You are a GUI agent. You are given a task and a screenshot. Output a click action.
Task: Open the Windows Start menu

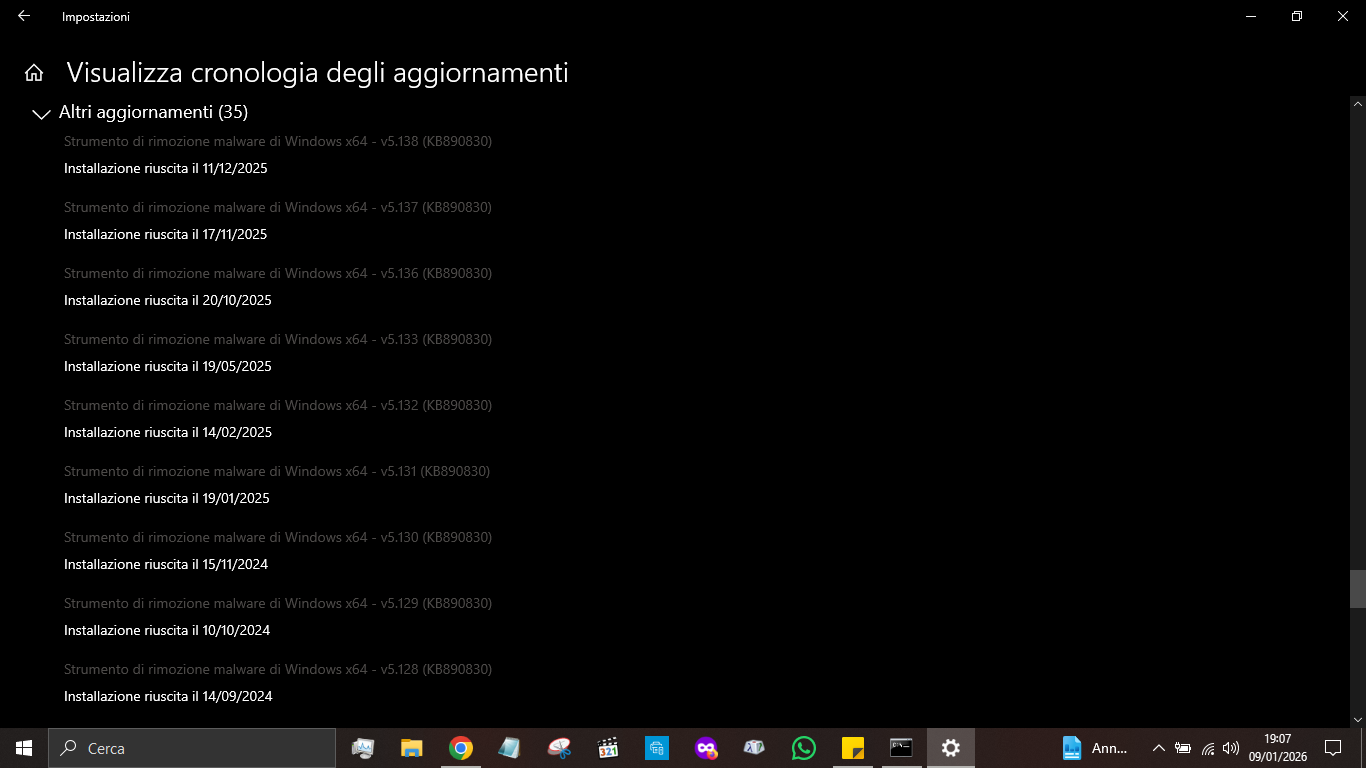click(24, 748)
